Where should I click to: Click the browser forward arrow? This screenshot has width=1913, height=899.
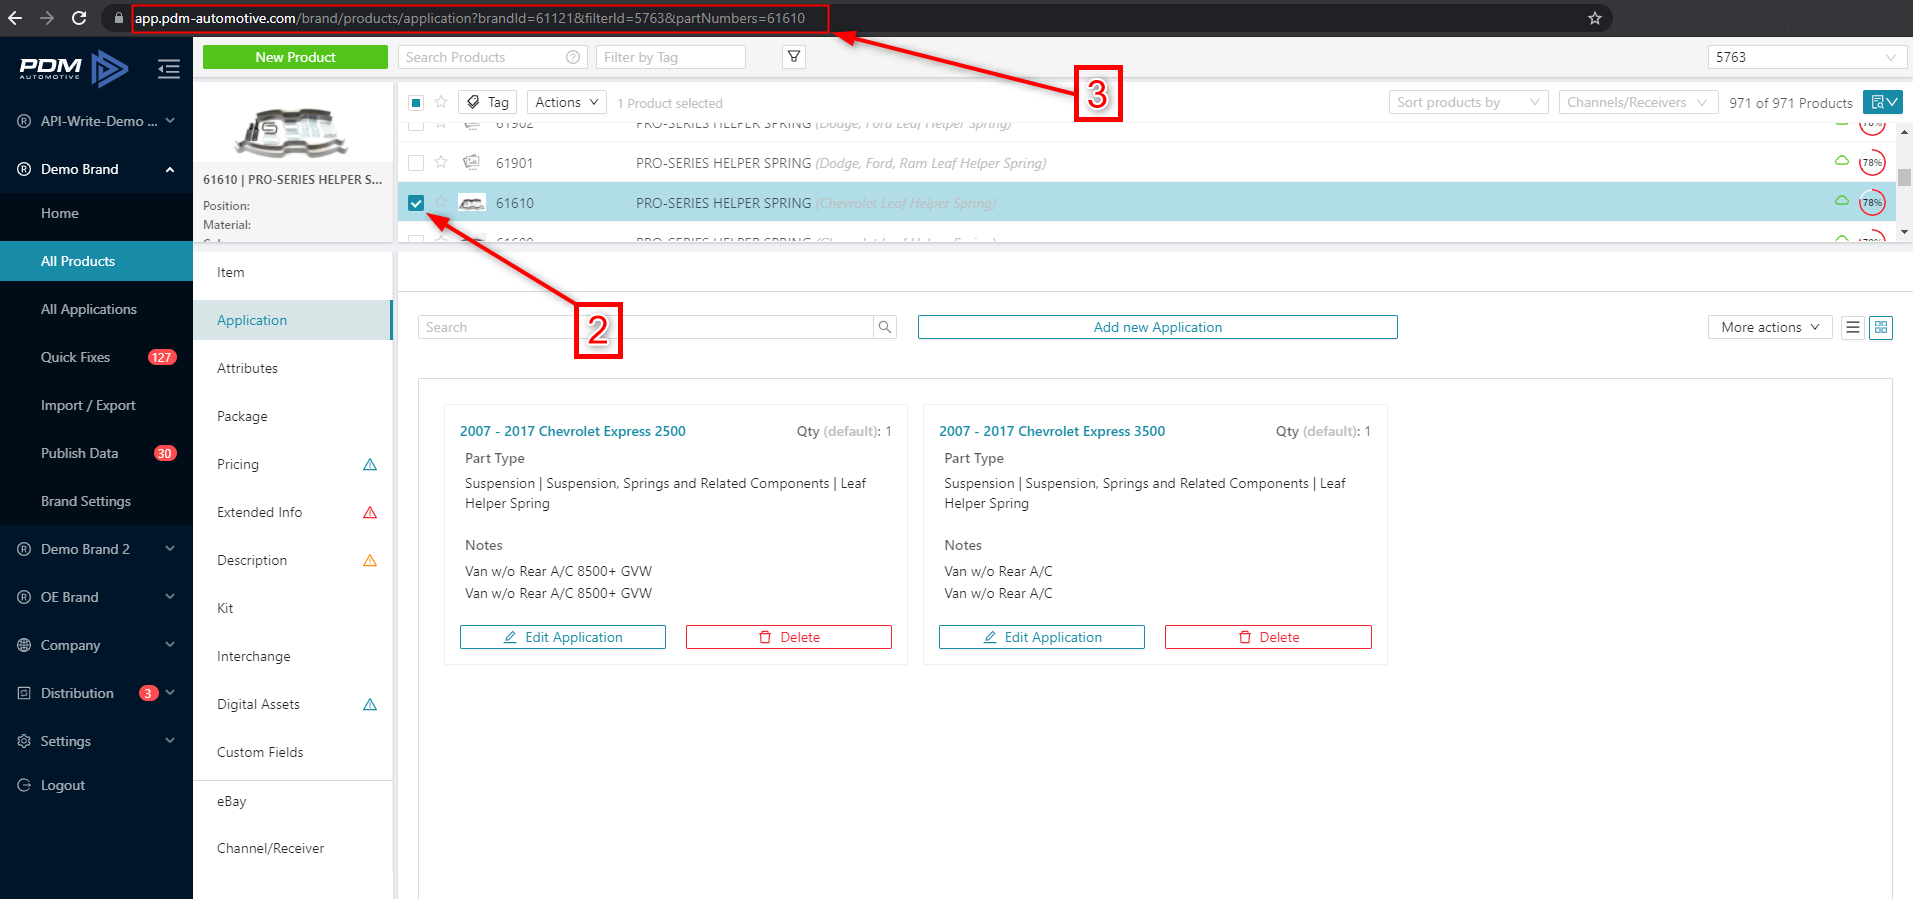click(47, 18)
